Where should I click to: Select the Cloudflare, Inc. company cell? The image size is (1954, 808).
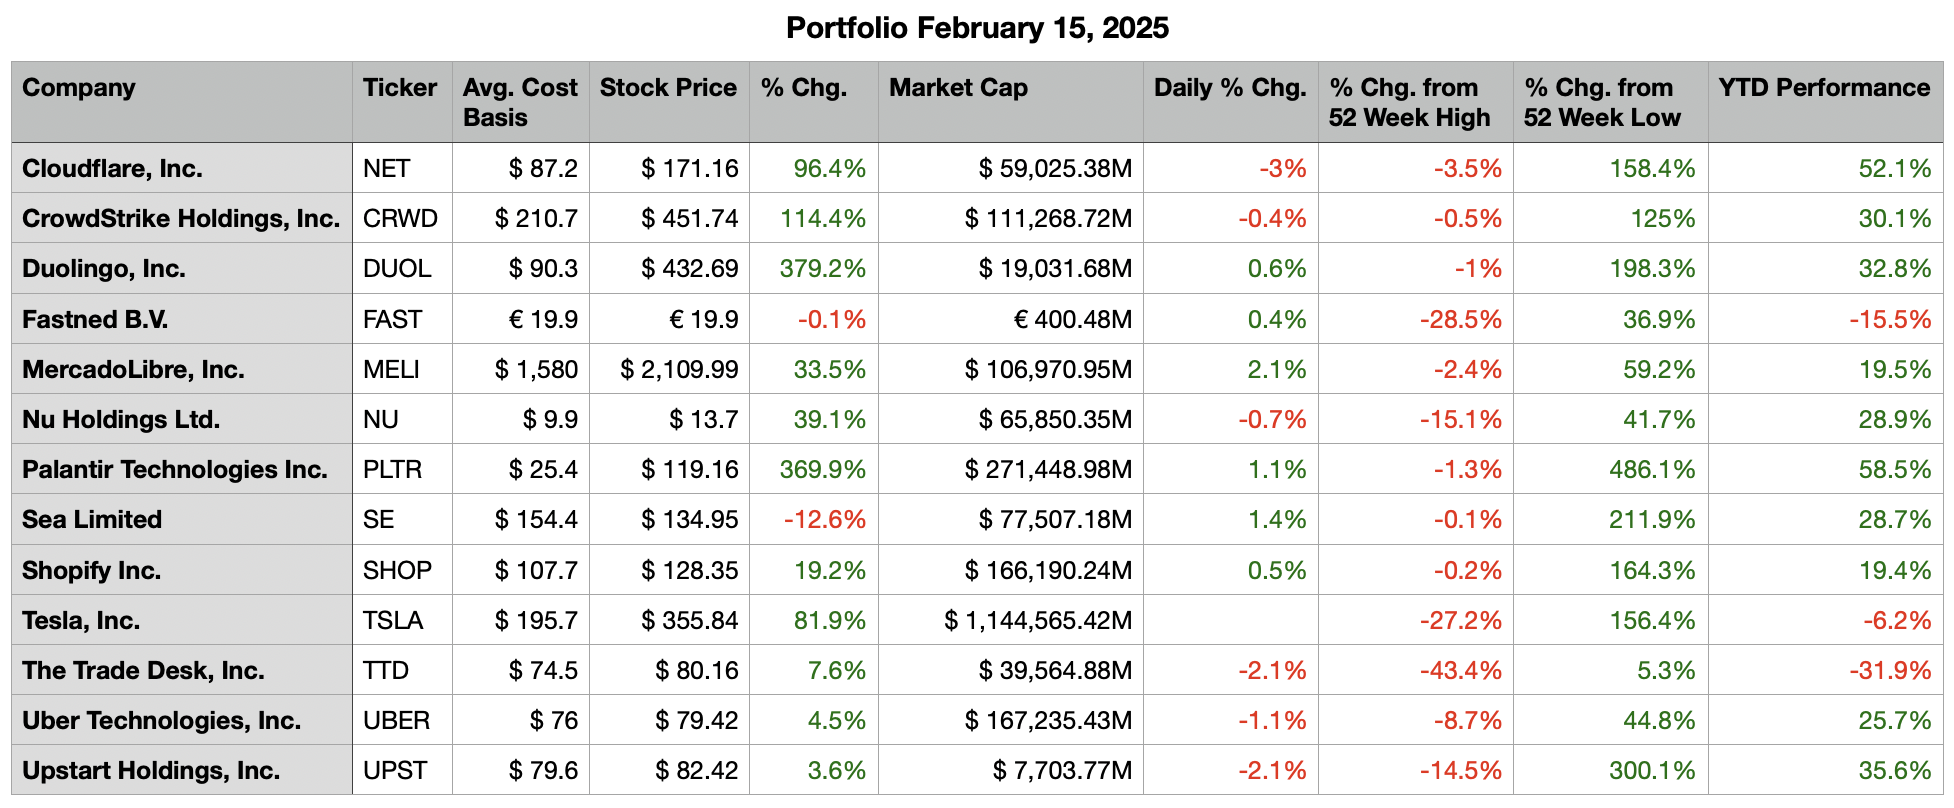[x=112, y=169]
